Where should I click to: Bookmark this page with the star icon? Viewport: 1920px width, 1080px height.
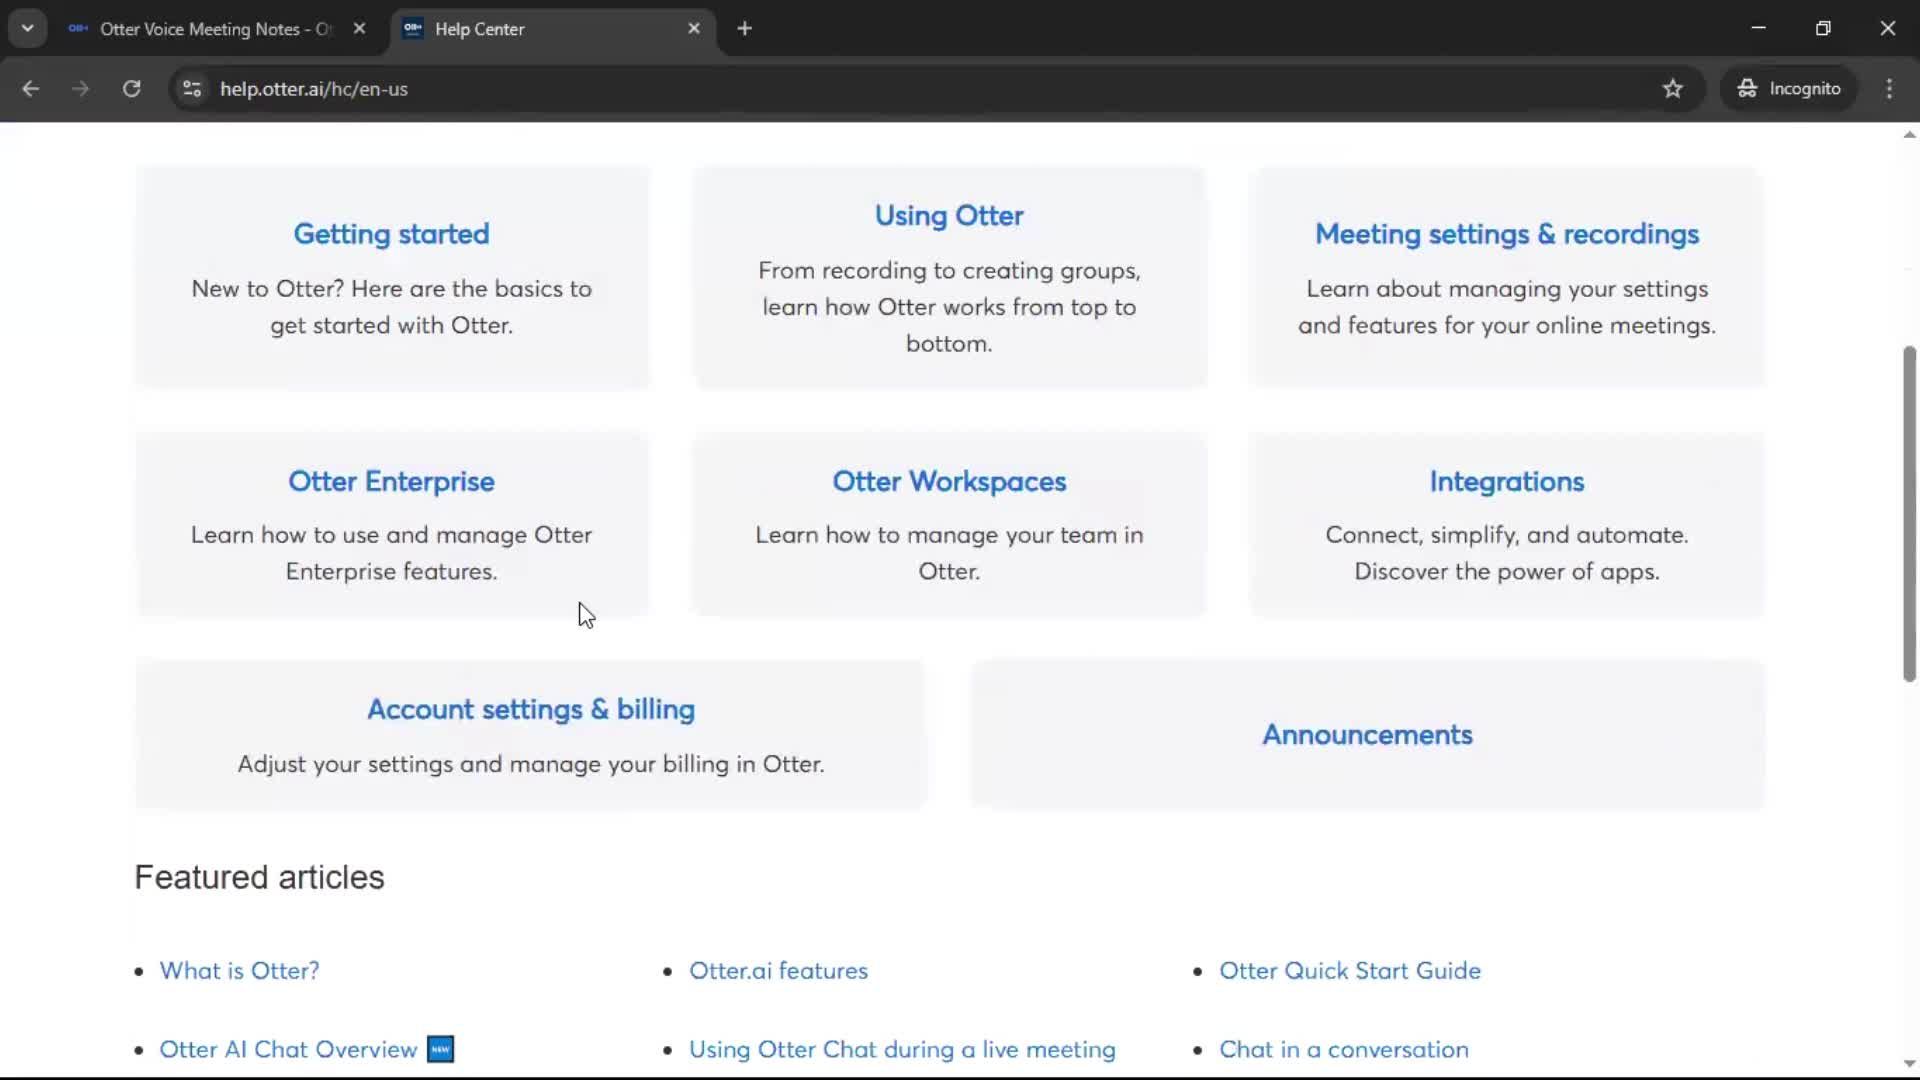point(1672,88)
